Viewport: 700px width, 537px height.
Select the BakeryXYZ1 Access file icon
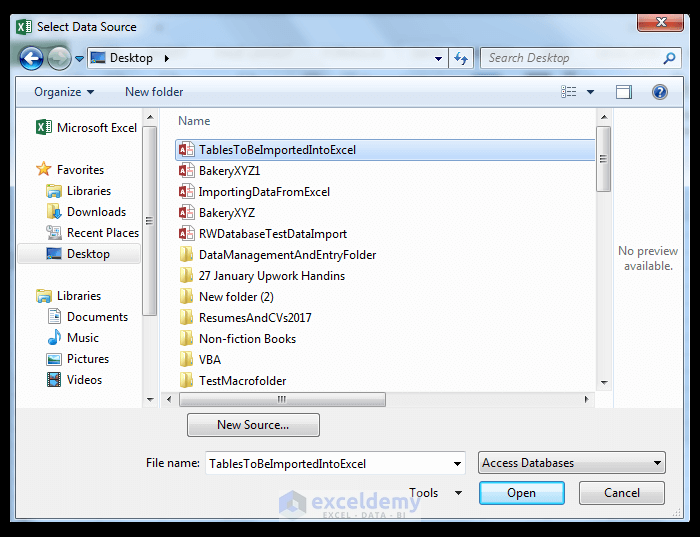(x=186, y=171)
